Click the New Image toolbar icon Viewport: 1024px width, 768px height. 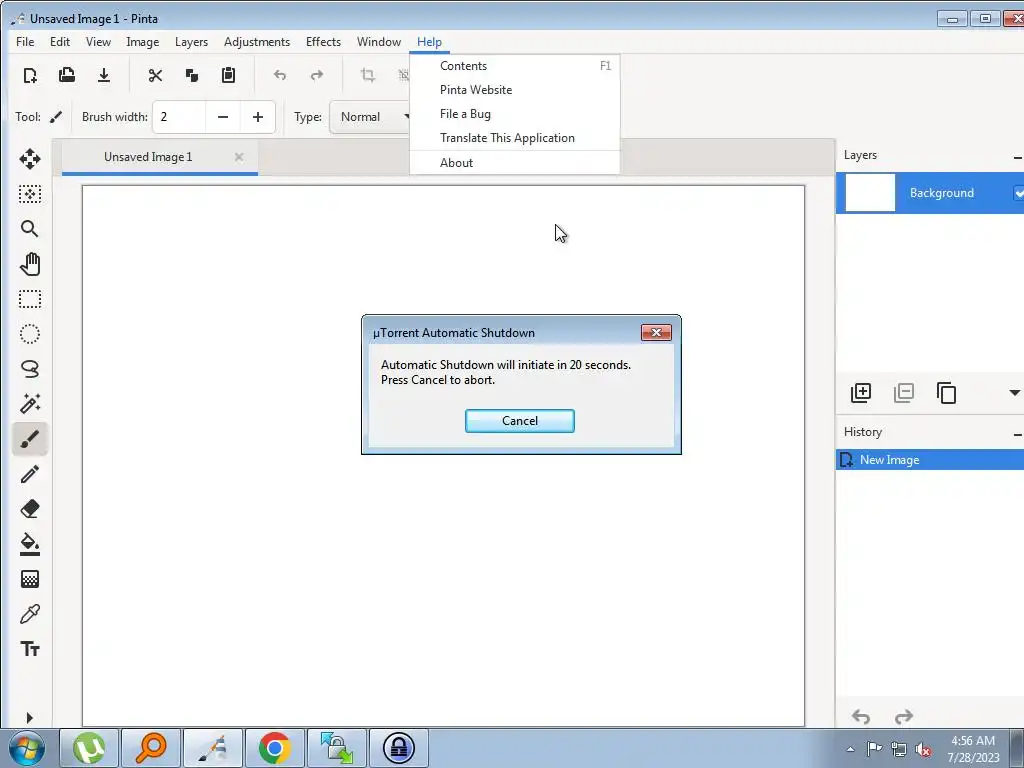30,75
